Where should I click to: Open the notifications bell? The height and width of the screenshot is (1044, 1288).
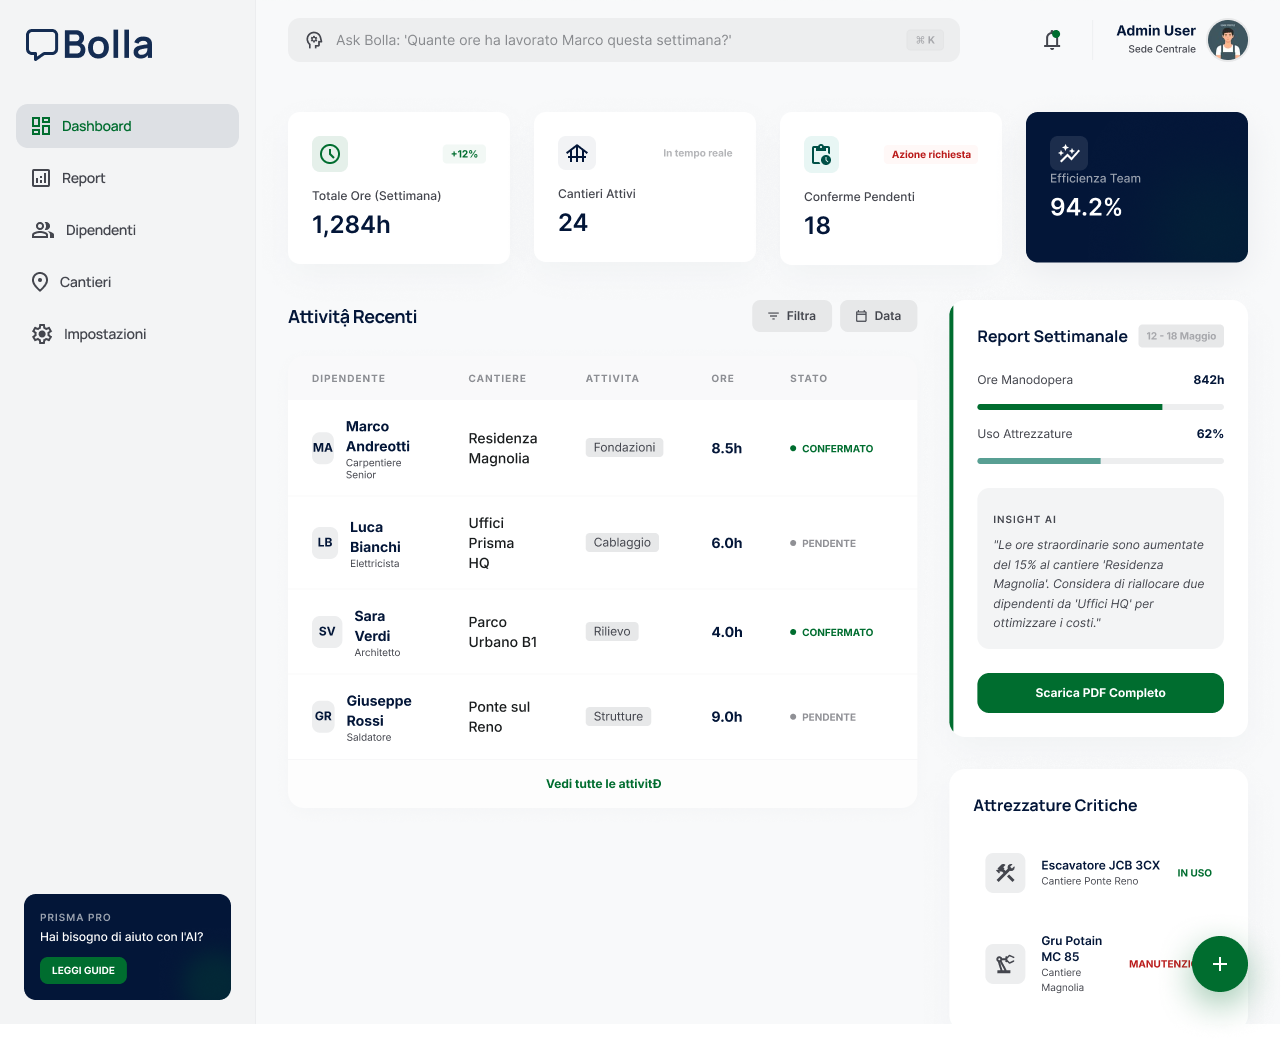(x=1052, y=40)
